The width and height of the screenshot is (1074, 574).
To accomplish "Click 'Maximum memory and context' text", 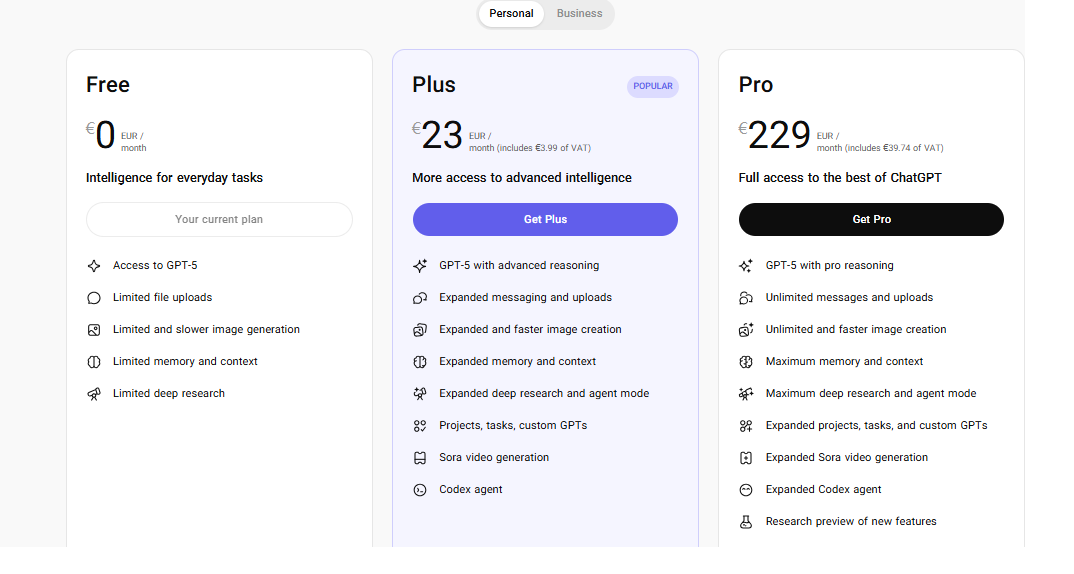I will pos(844,362).
